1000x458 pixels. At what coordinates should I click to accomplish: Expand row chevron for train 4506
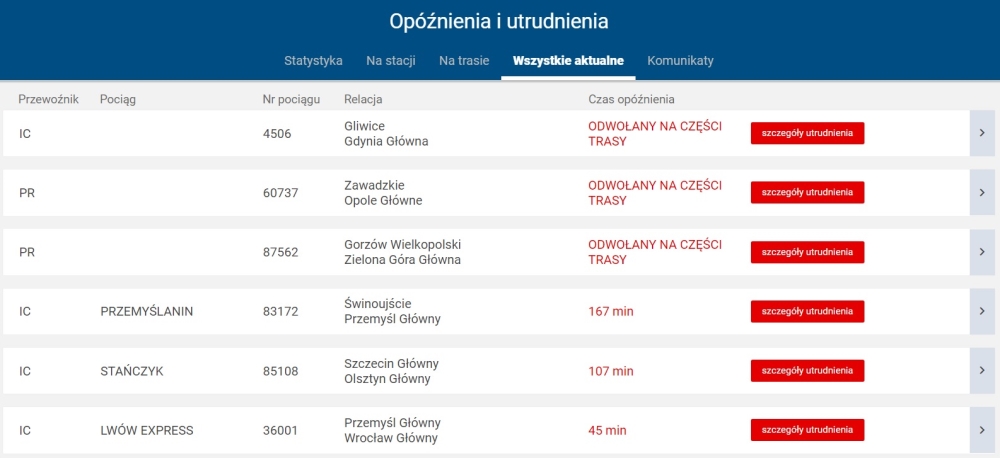(982, 133)
